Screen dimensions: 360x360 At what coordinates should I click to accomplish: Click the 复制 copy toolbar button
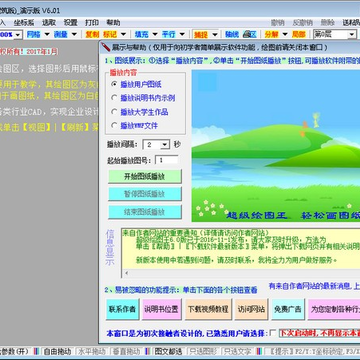[x=92, y=34]
